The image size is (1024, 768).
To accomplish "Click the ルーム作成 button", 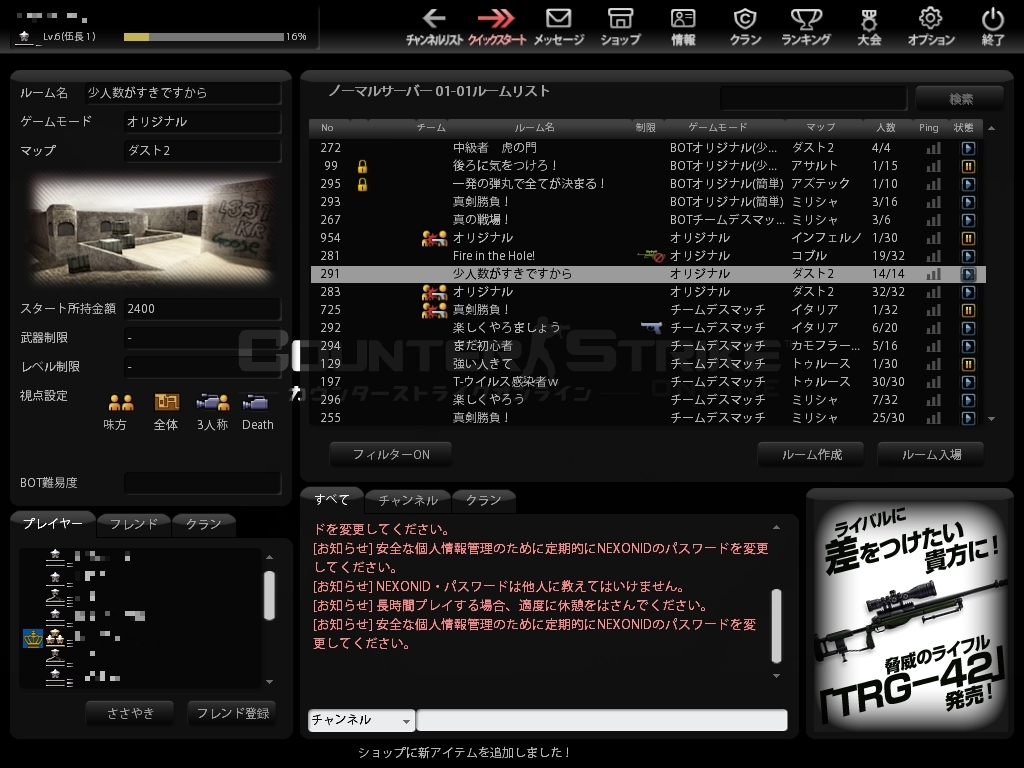I will (x=812, y=454).
